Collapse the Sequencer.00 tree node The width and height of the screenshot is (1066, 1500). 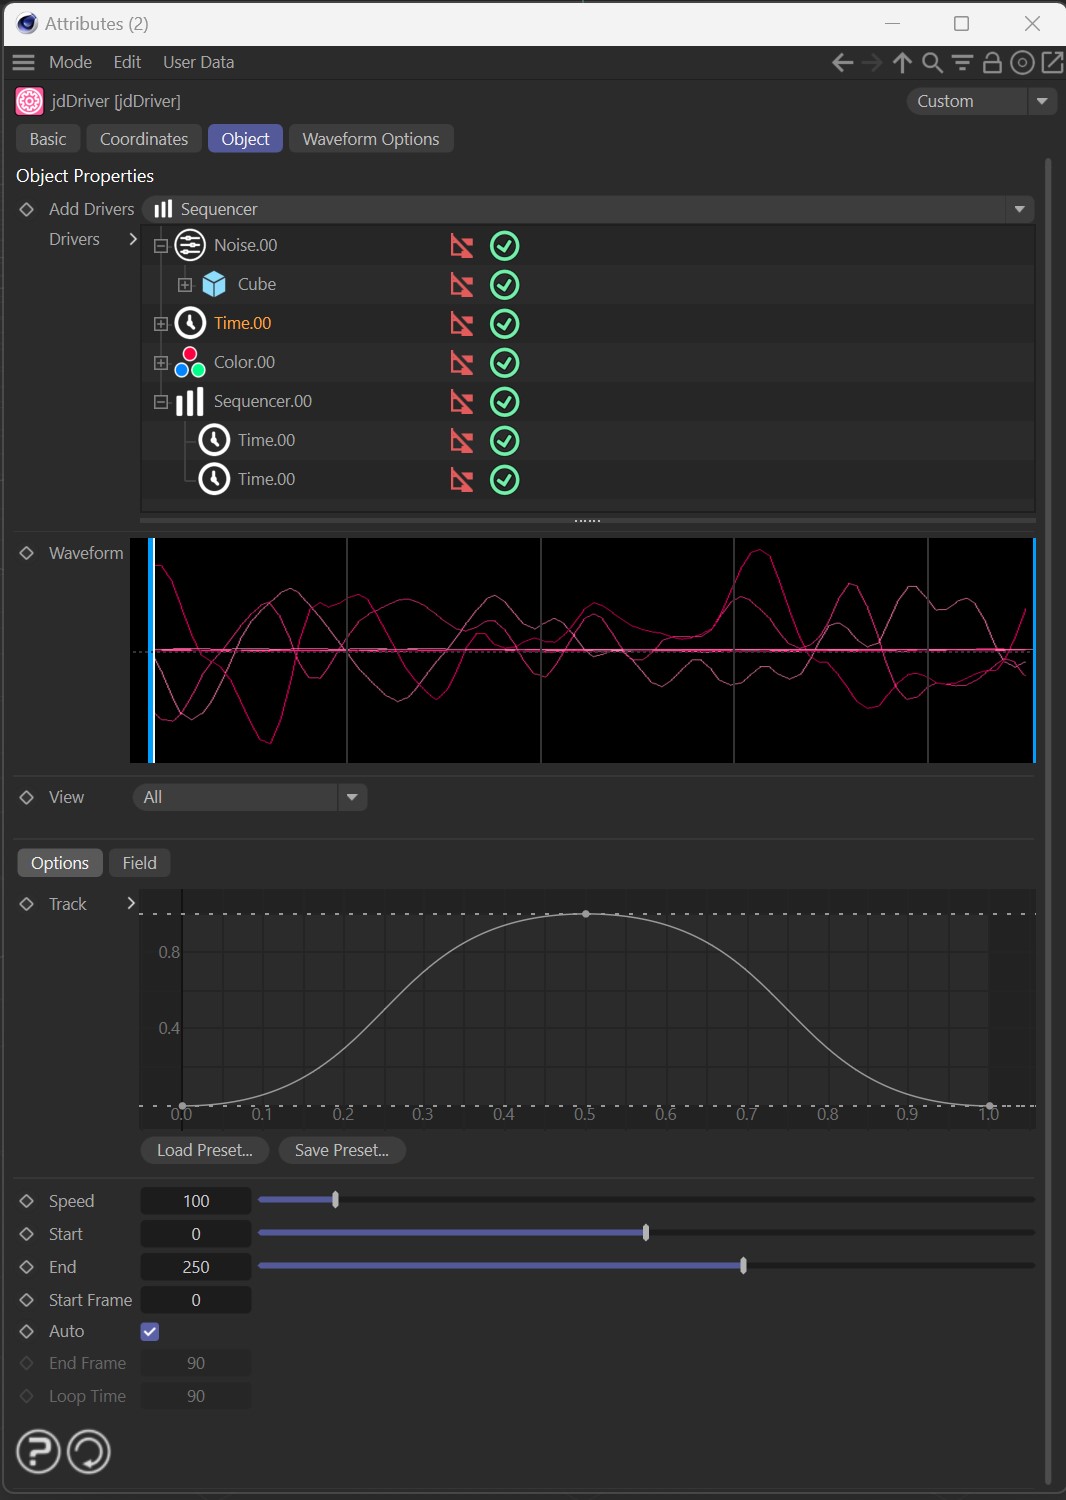(x=161, y=402)
